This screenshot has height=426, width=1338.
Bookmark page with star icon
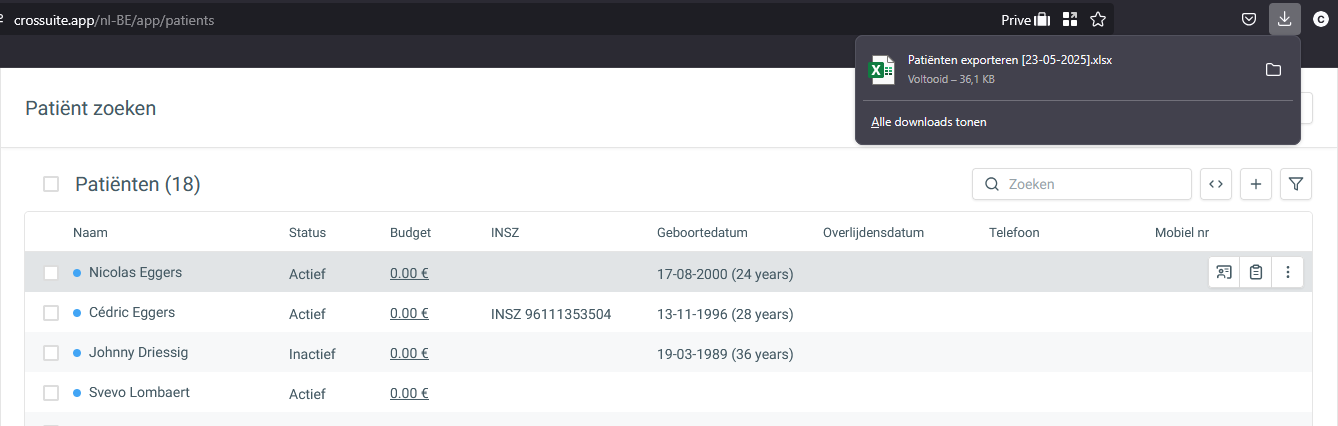click(x=1098, y=19)
